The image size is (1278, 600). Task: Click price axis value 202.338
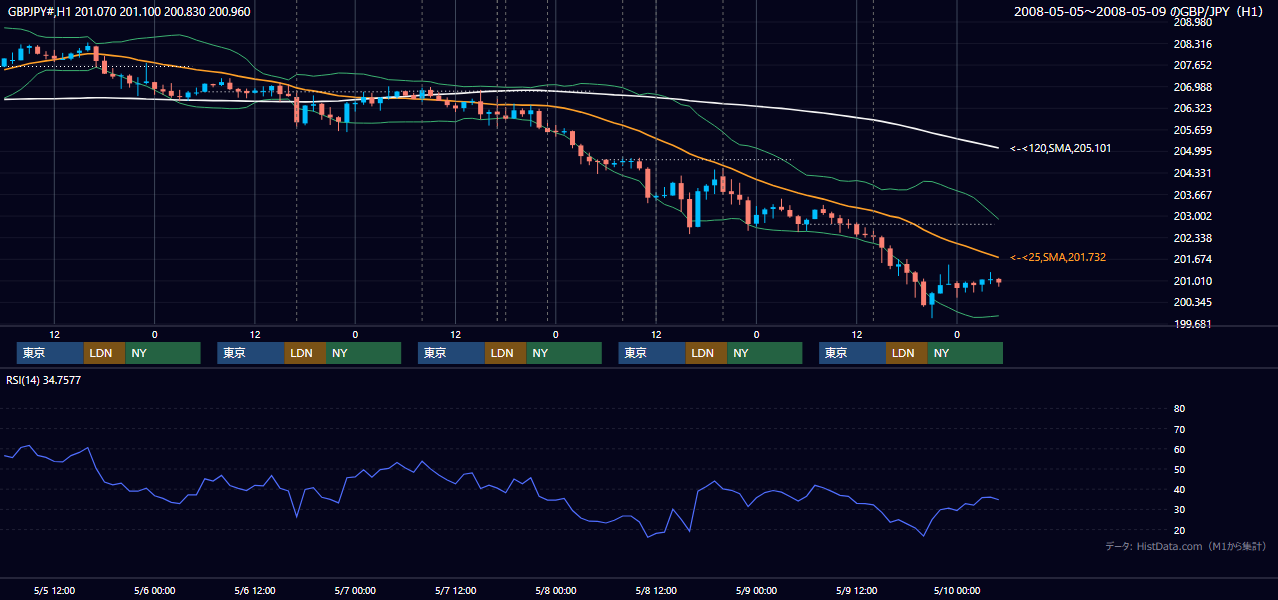(1192, 238)
